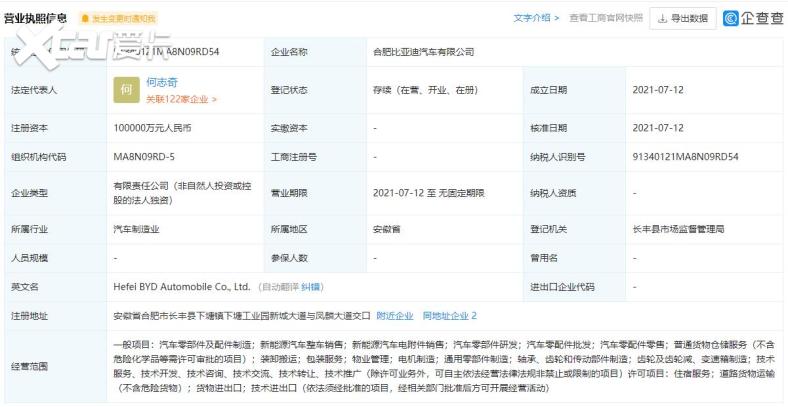Click the 企业名称 label cell
This screenshot has height=407, width=788.
tap(315, 52)
